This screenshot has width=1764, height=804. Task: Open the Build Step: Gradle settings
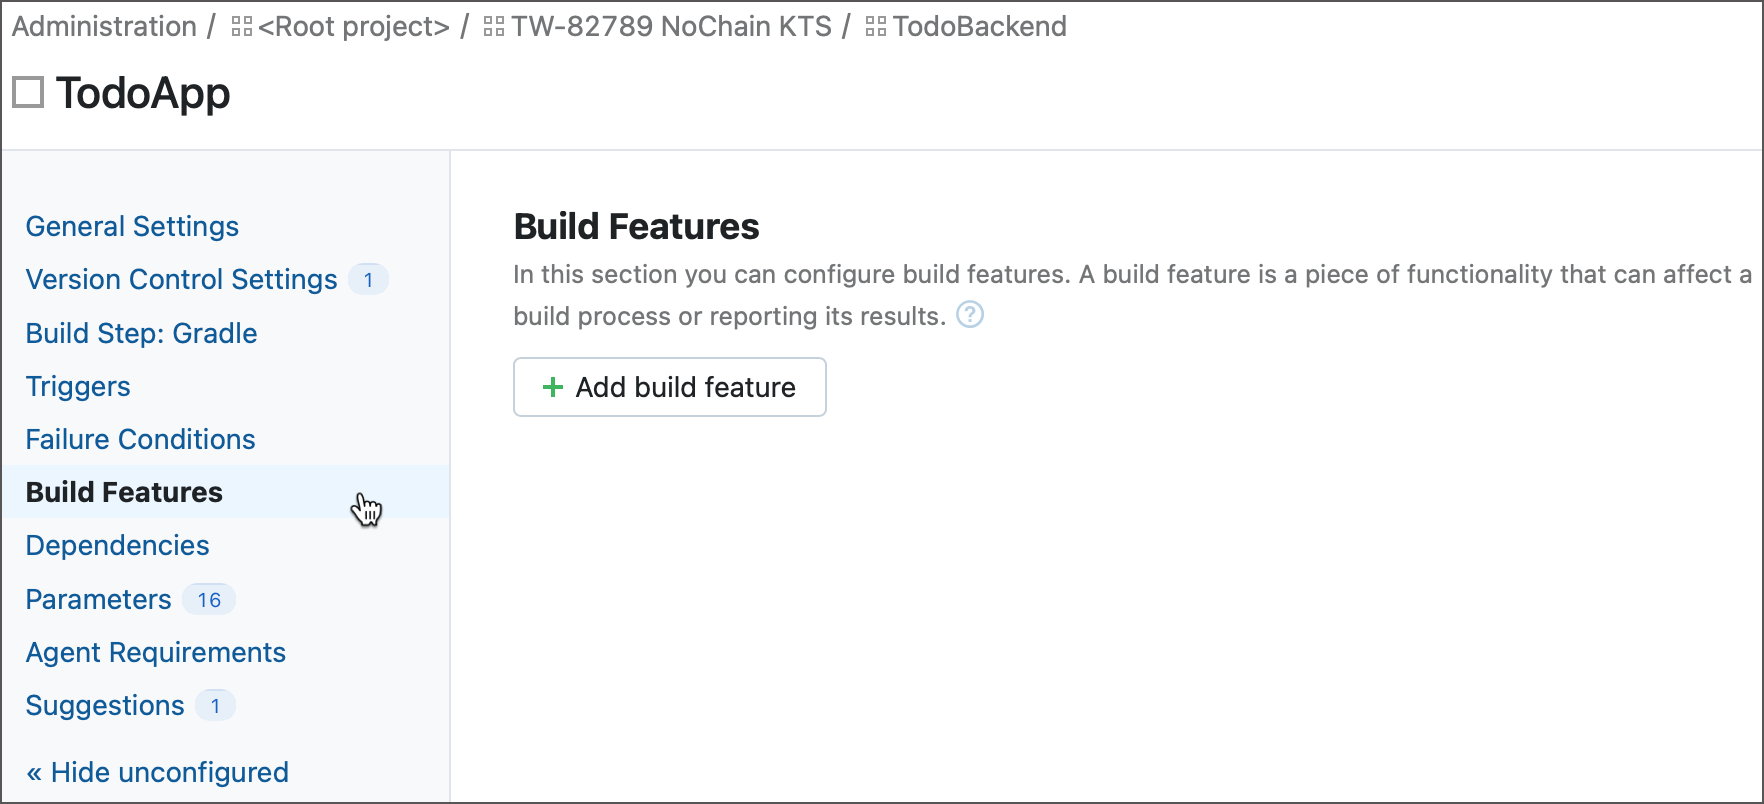point(141,333)
